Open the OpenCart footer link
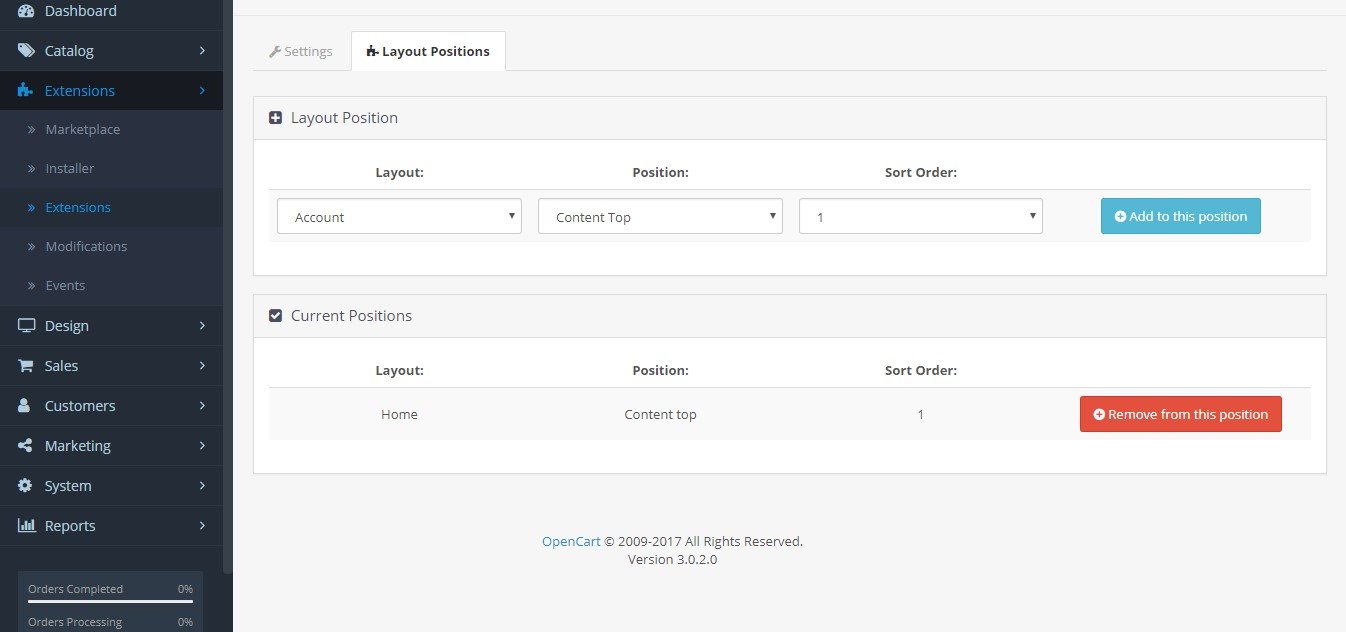This screenshot has height=632, width=1346. click(x=571, y=541)
